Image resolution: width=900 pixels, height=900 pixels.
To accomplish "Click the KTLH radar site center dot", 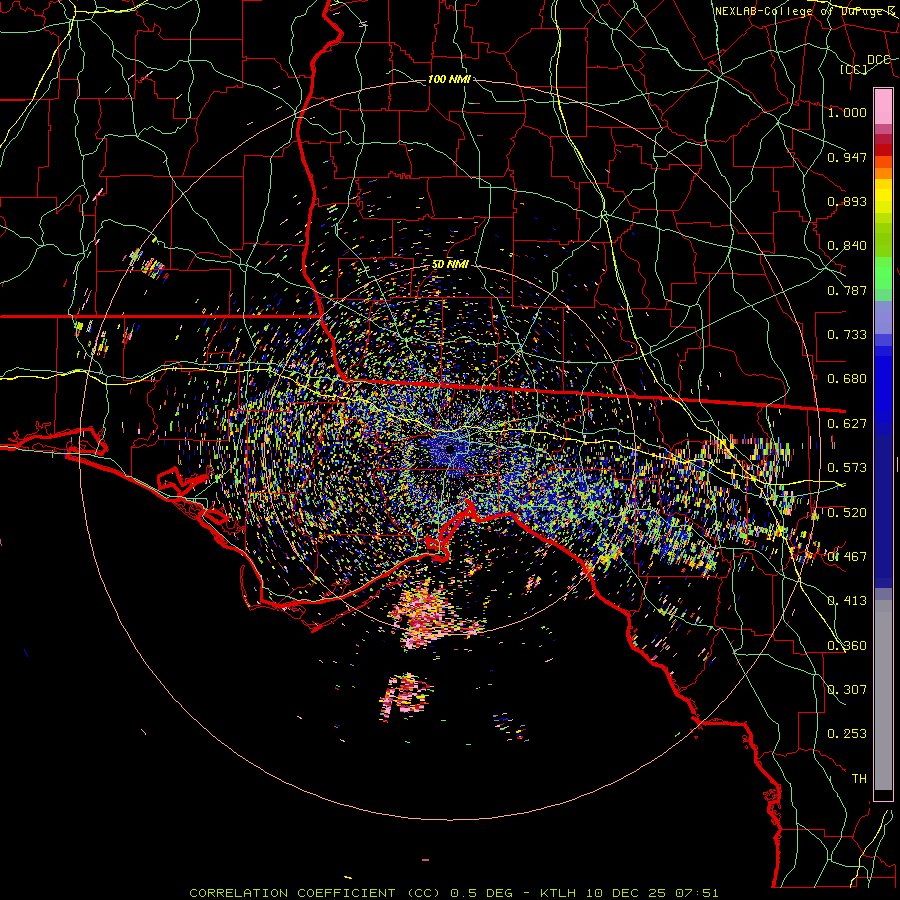I will click(x=450, y=449).
